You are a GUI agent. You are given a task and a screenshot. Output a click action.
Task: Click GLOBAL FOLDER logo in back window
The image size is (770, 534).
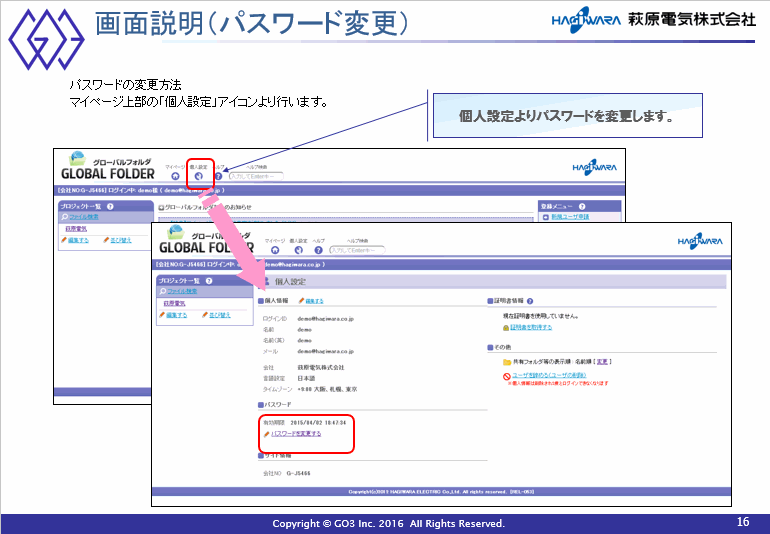click(108, 166)
